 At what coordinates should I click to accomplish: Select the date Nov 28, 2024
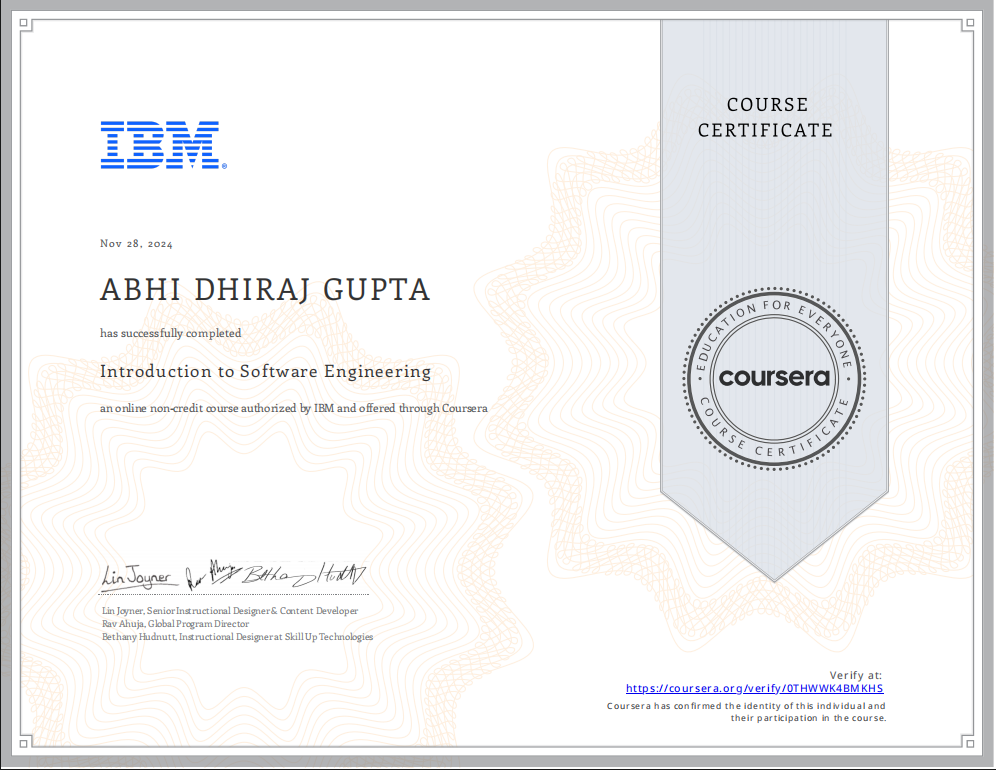[x=136, y=244]
